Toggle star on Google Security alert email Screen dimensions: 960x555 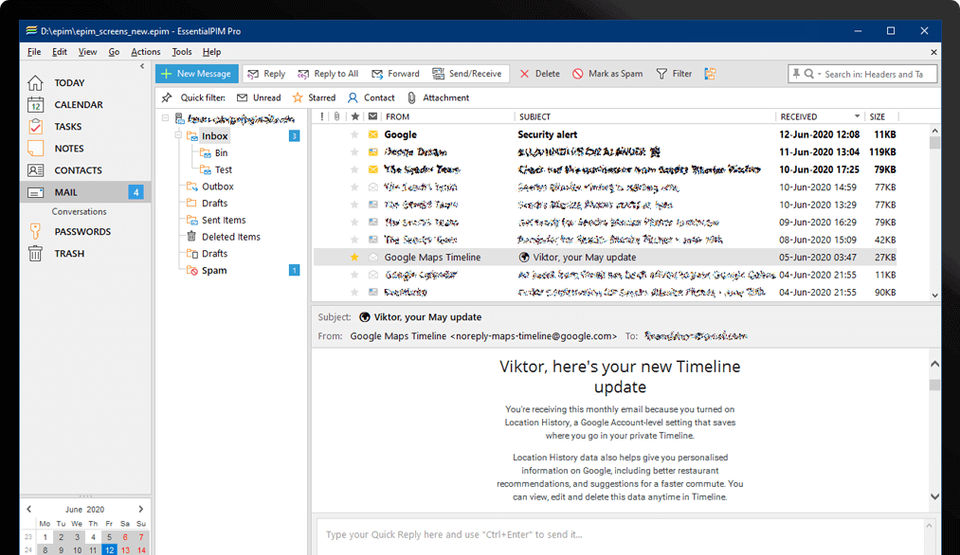354,135
